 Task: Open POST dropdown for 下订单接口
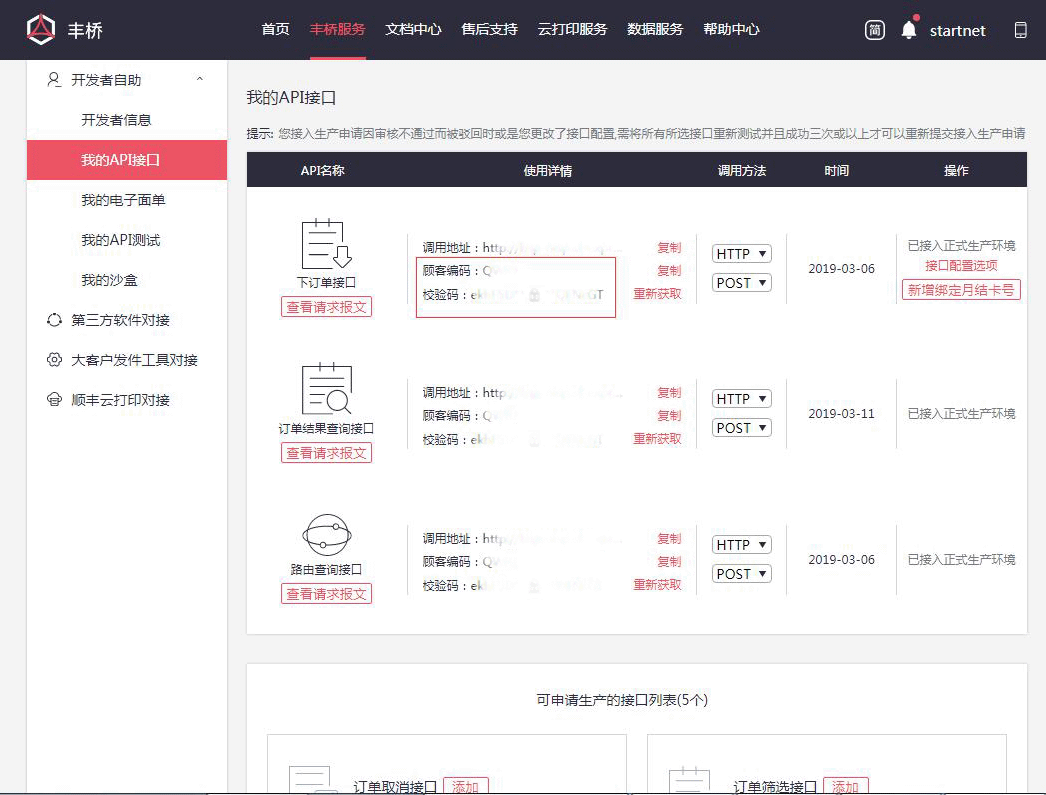[742, 283]
